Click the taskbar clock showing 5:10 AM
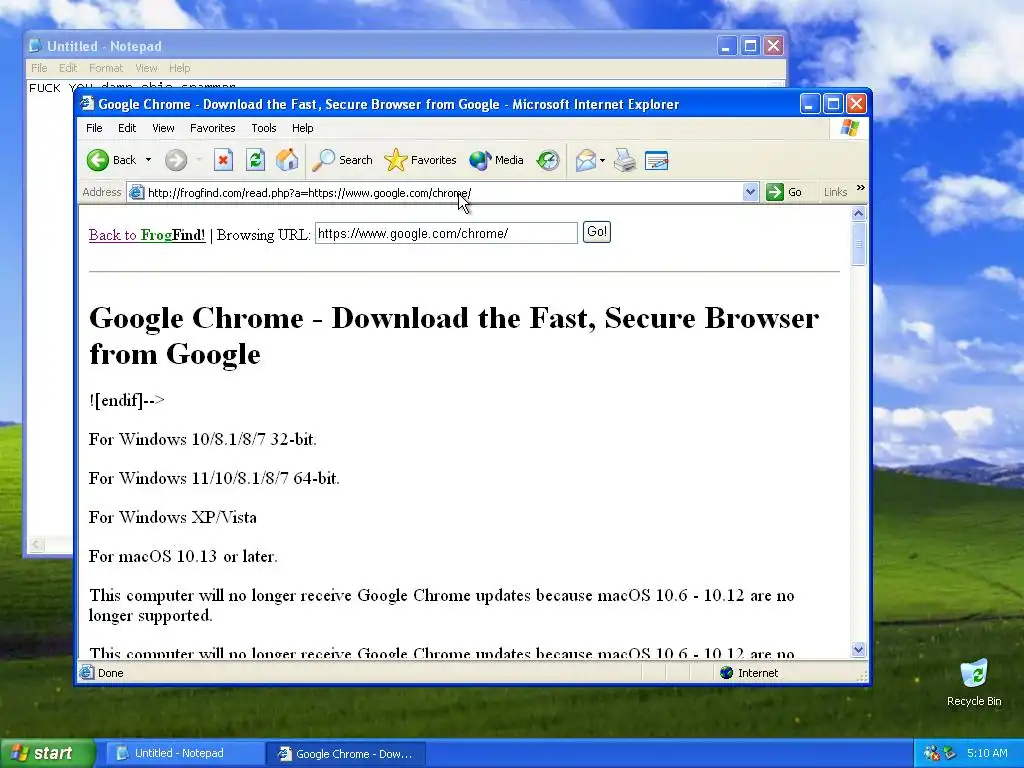The width and height of the screenshot is (1024, 768). pyautogui.click(x=987, y=753)
